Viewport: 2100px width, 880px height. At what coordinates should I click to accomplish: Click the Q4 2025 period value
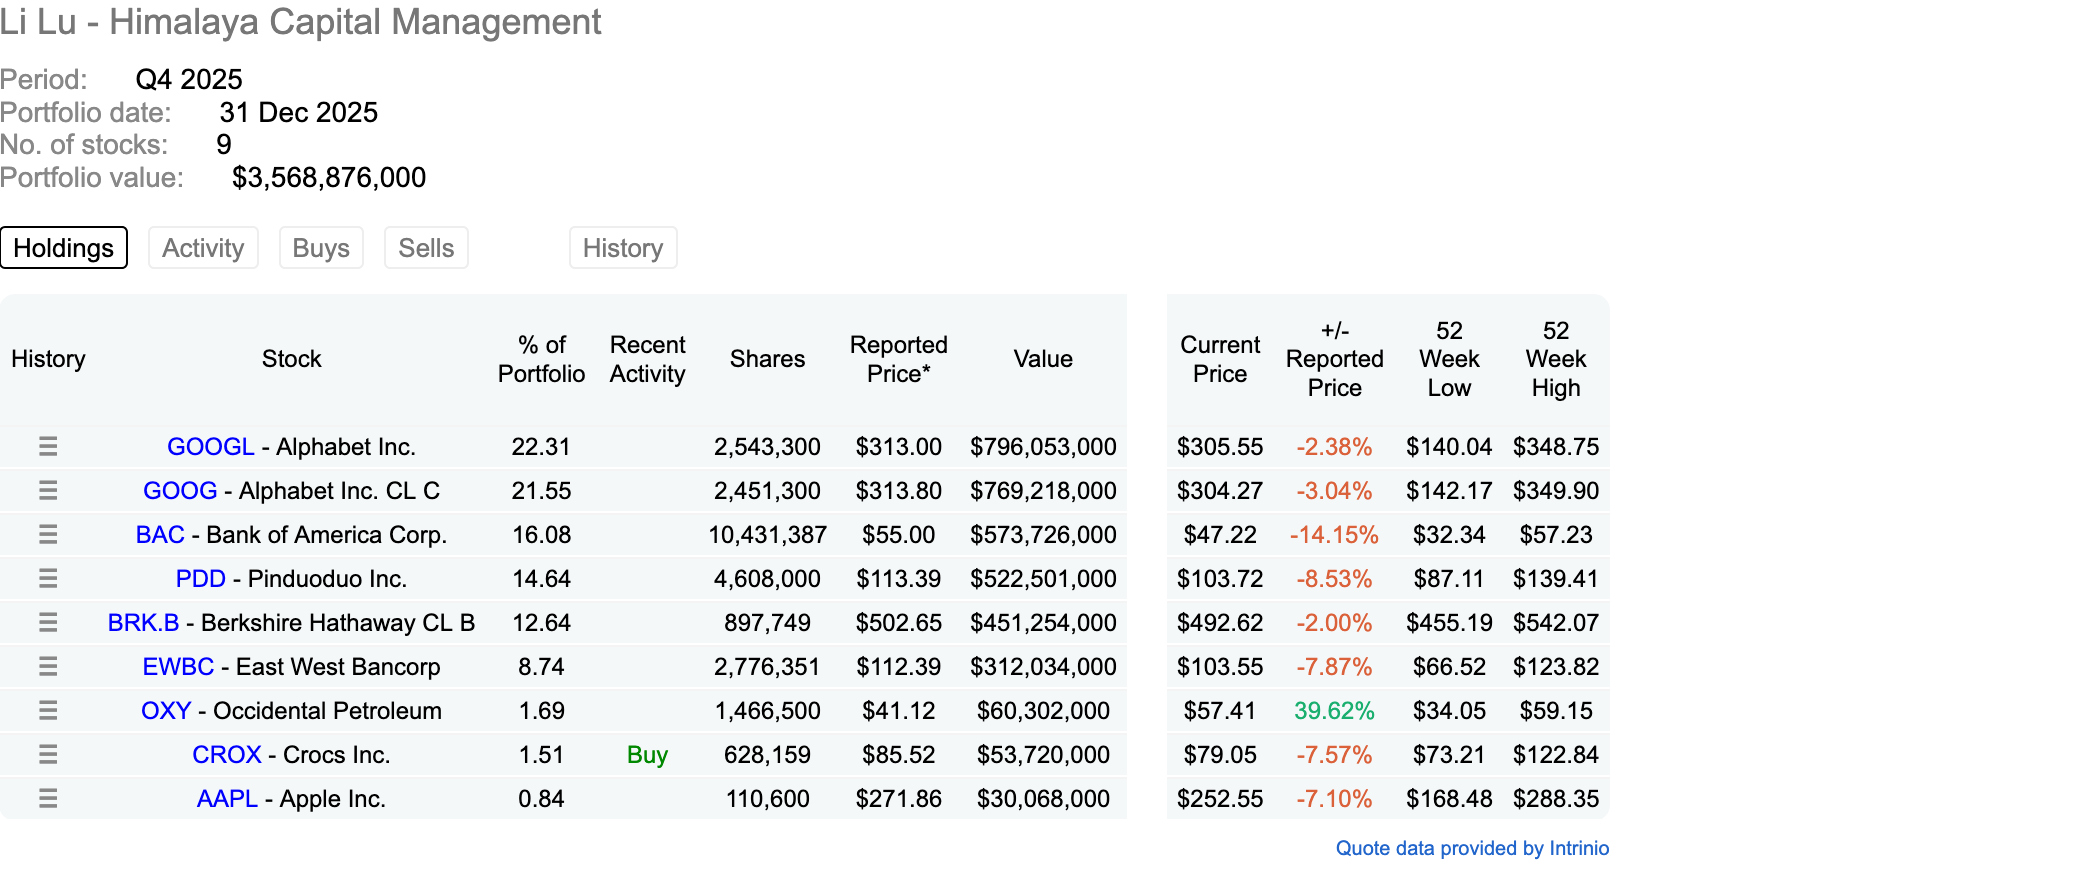point(189,80)
